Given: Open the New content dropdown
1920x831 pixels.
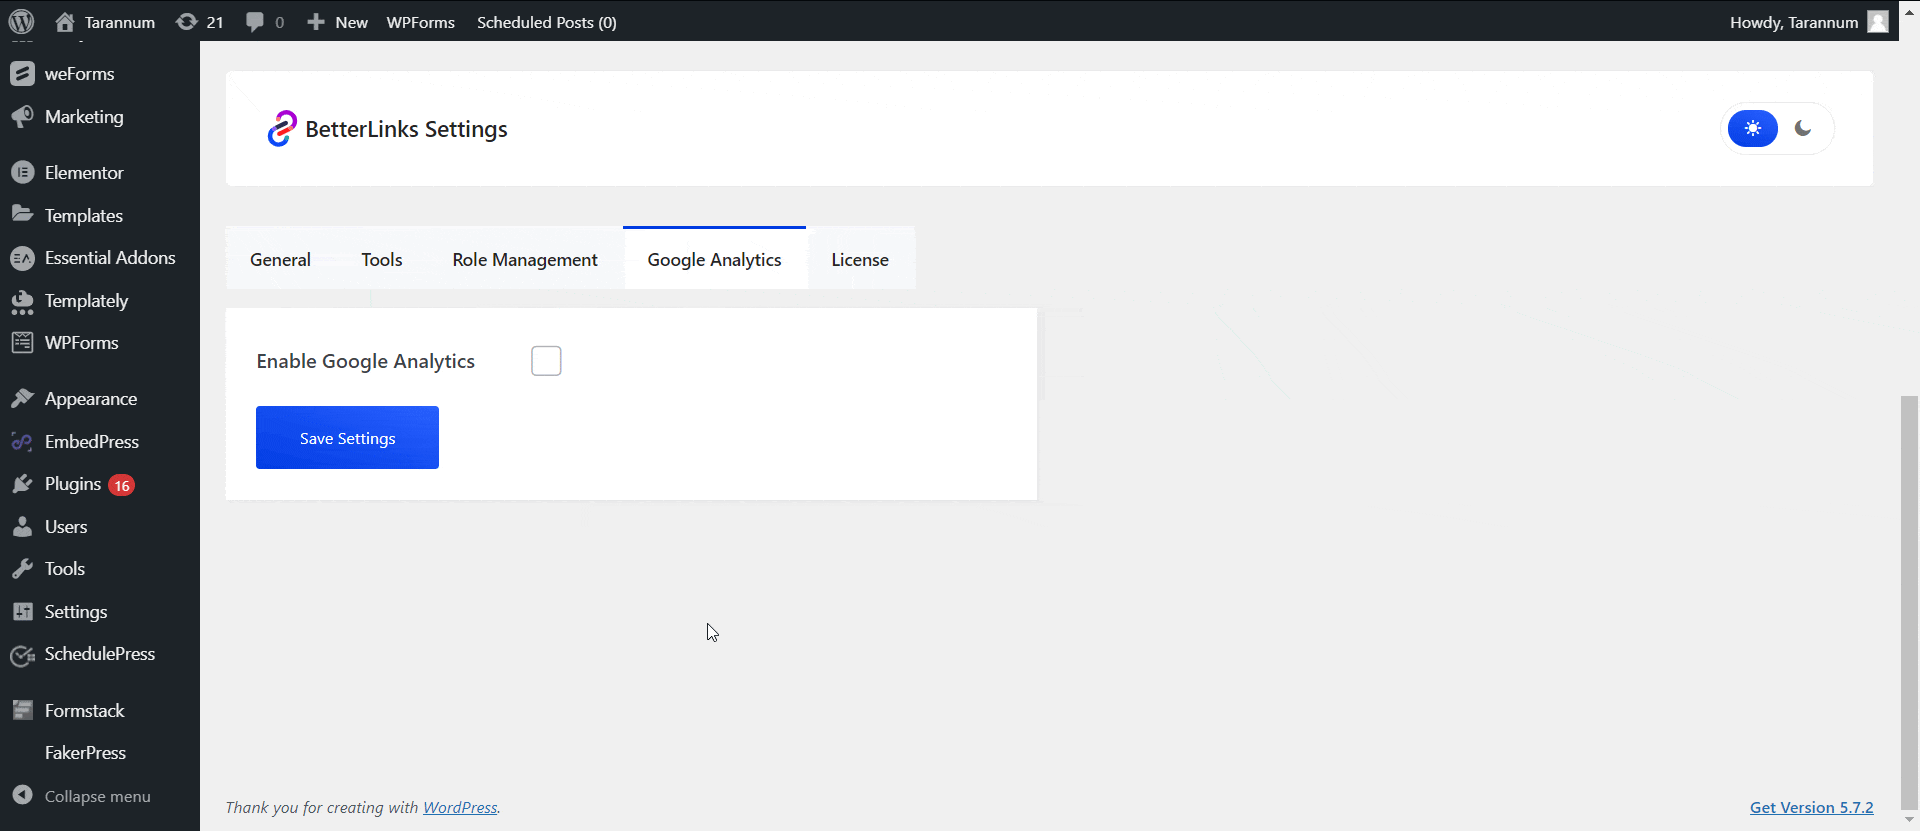Looking at the screenshot, I should click(338, 21).
